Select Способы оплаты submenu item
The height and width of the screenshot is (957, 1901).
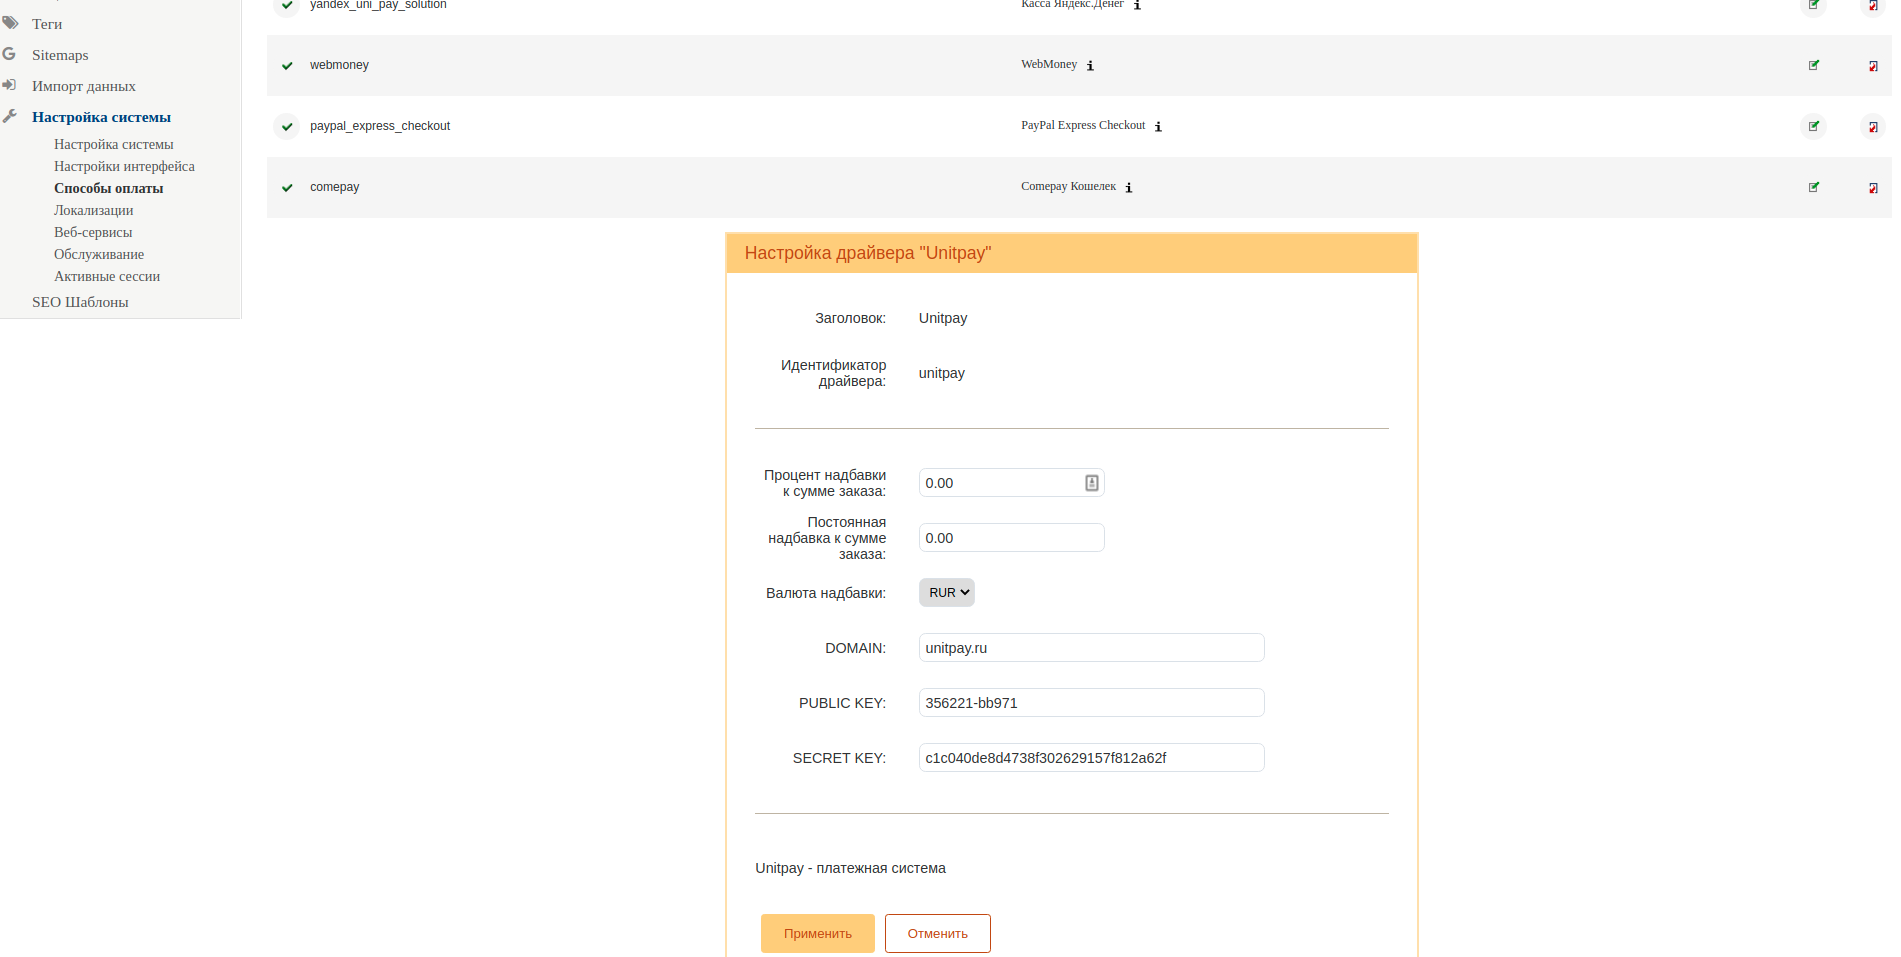point(108,188)
